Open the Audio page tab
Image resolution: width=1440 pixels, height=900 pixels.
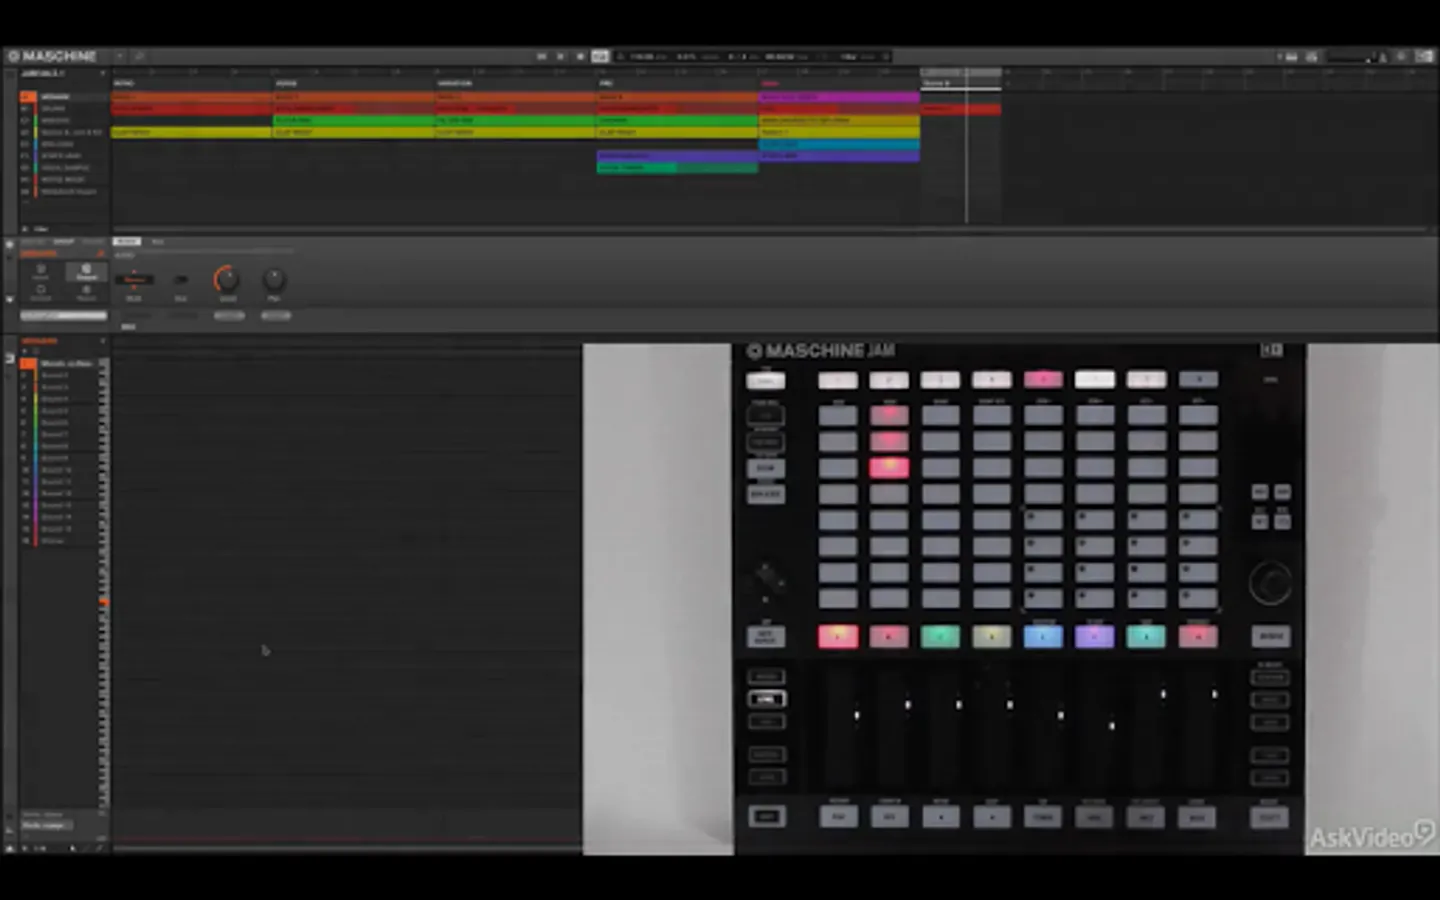point(127,242)
